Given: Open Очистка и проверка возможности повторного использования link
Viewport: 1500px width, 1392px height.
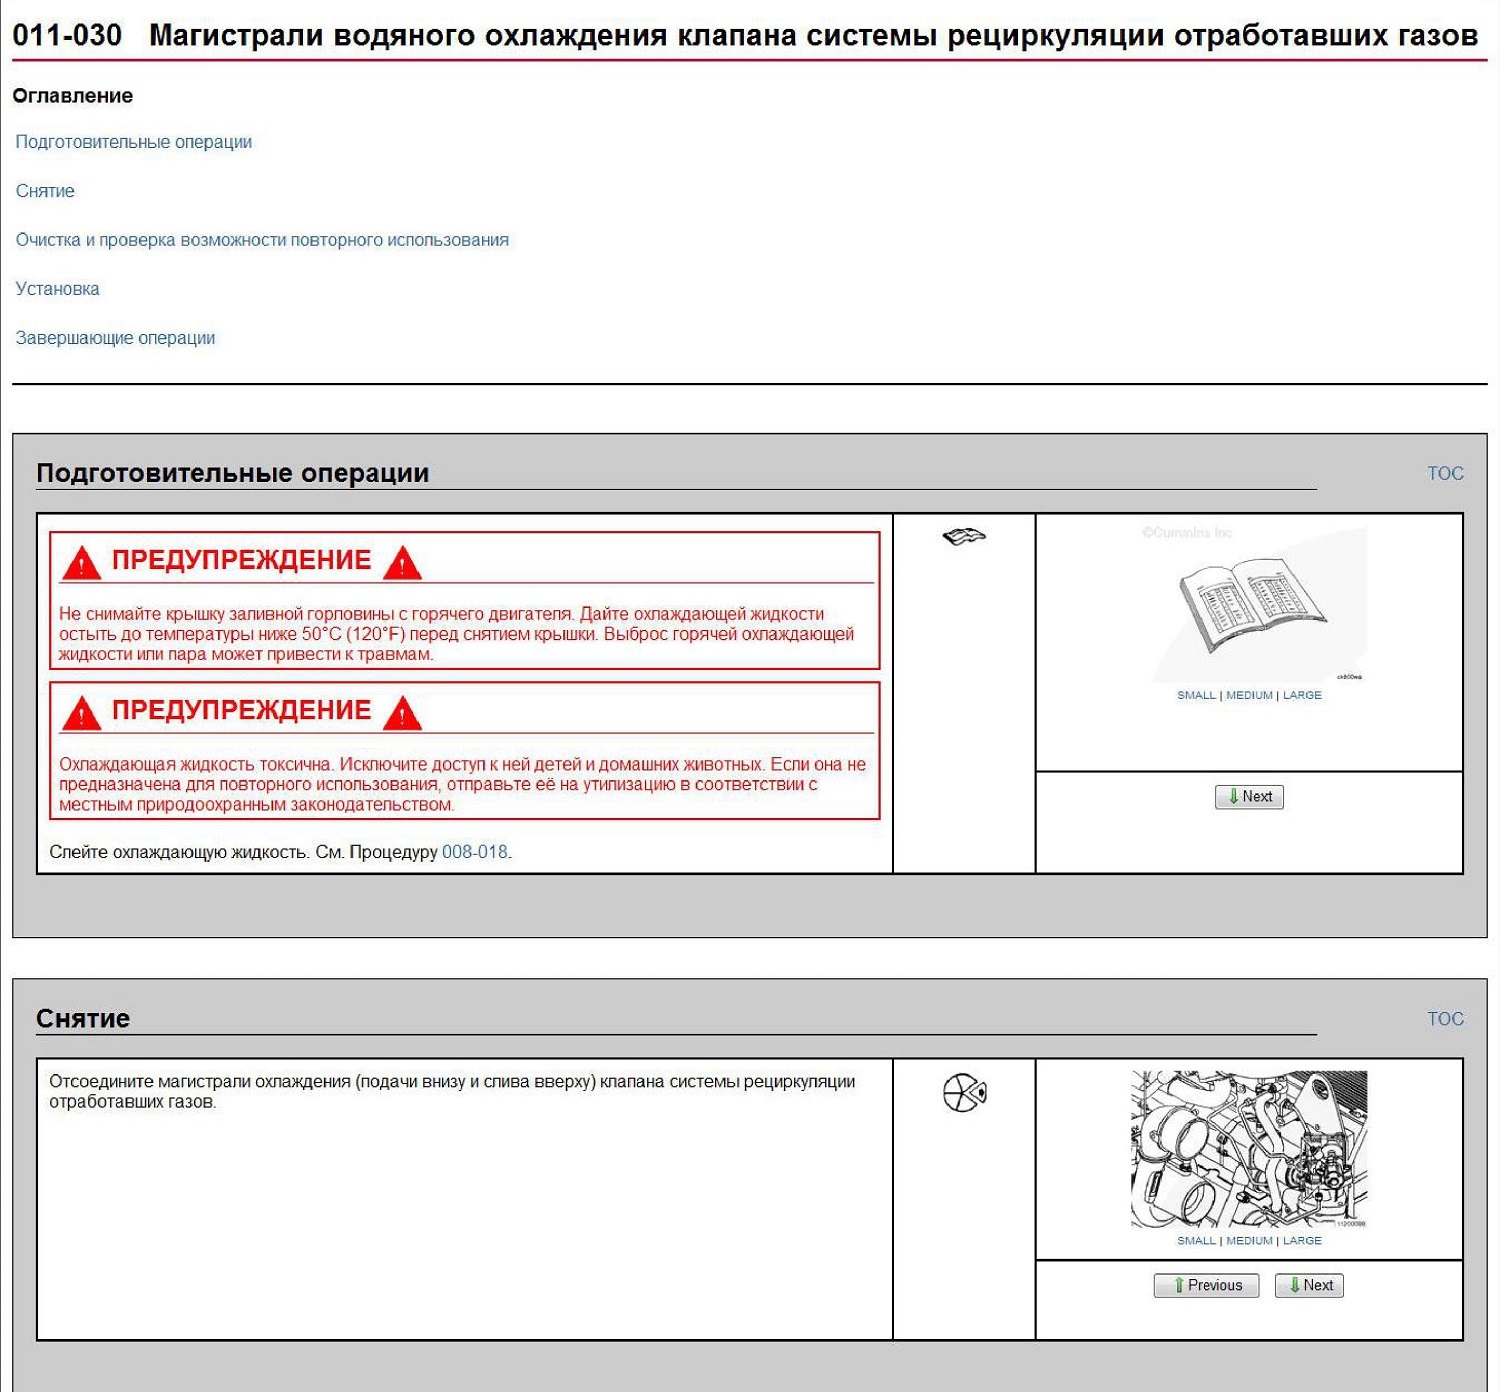Looking at the screenshot, I should (262, 240).
